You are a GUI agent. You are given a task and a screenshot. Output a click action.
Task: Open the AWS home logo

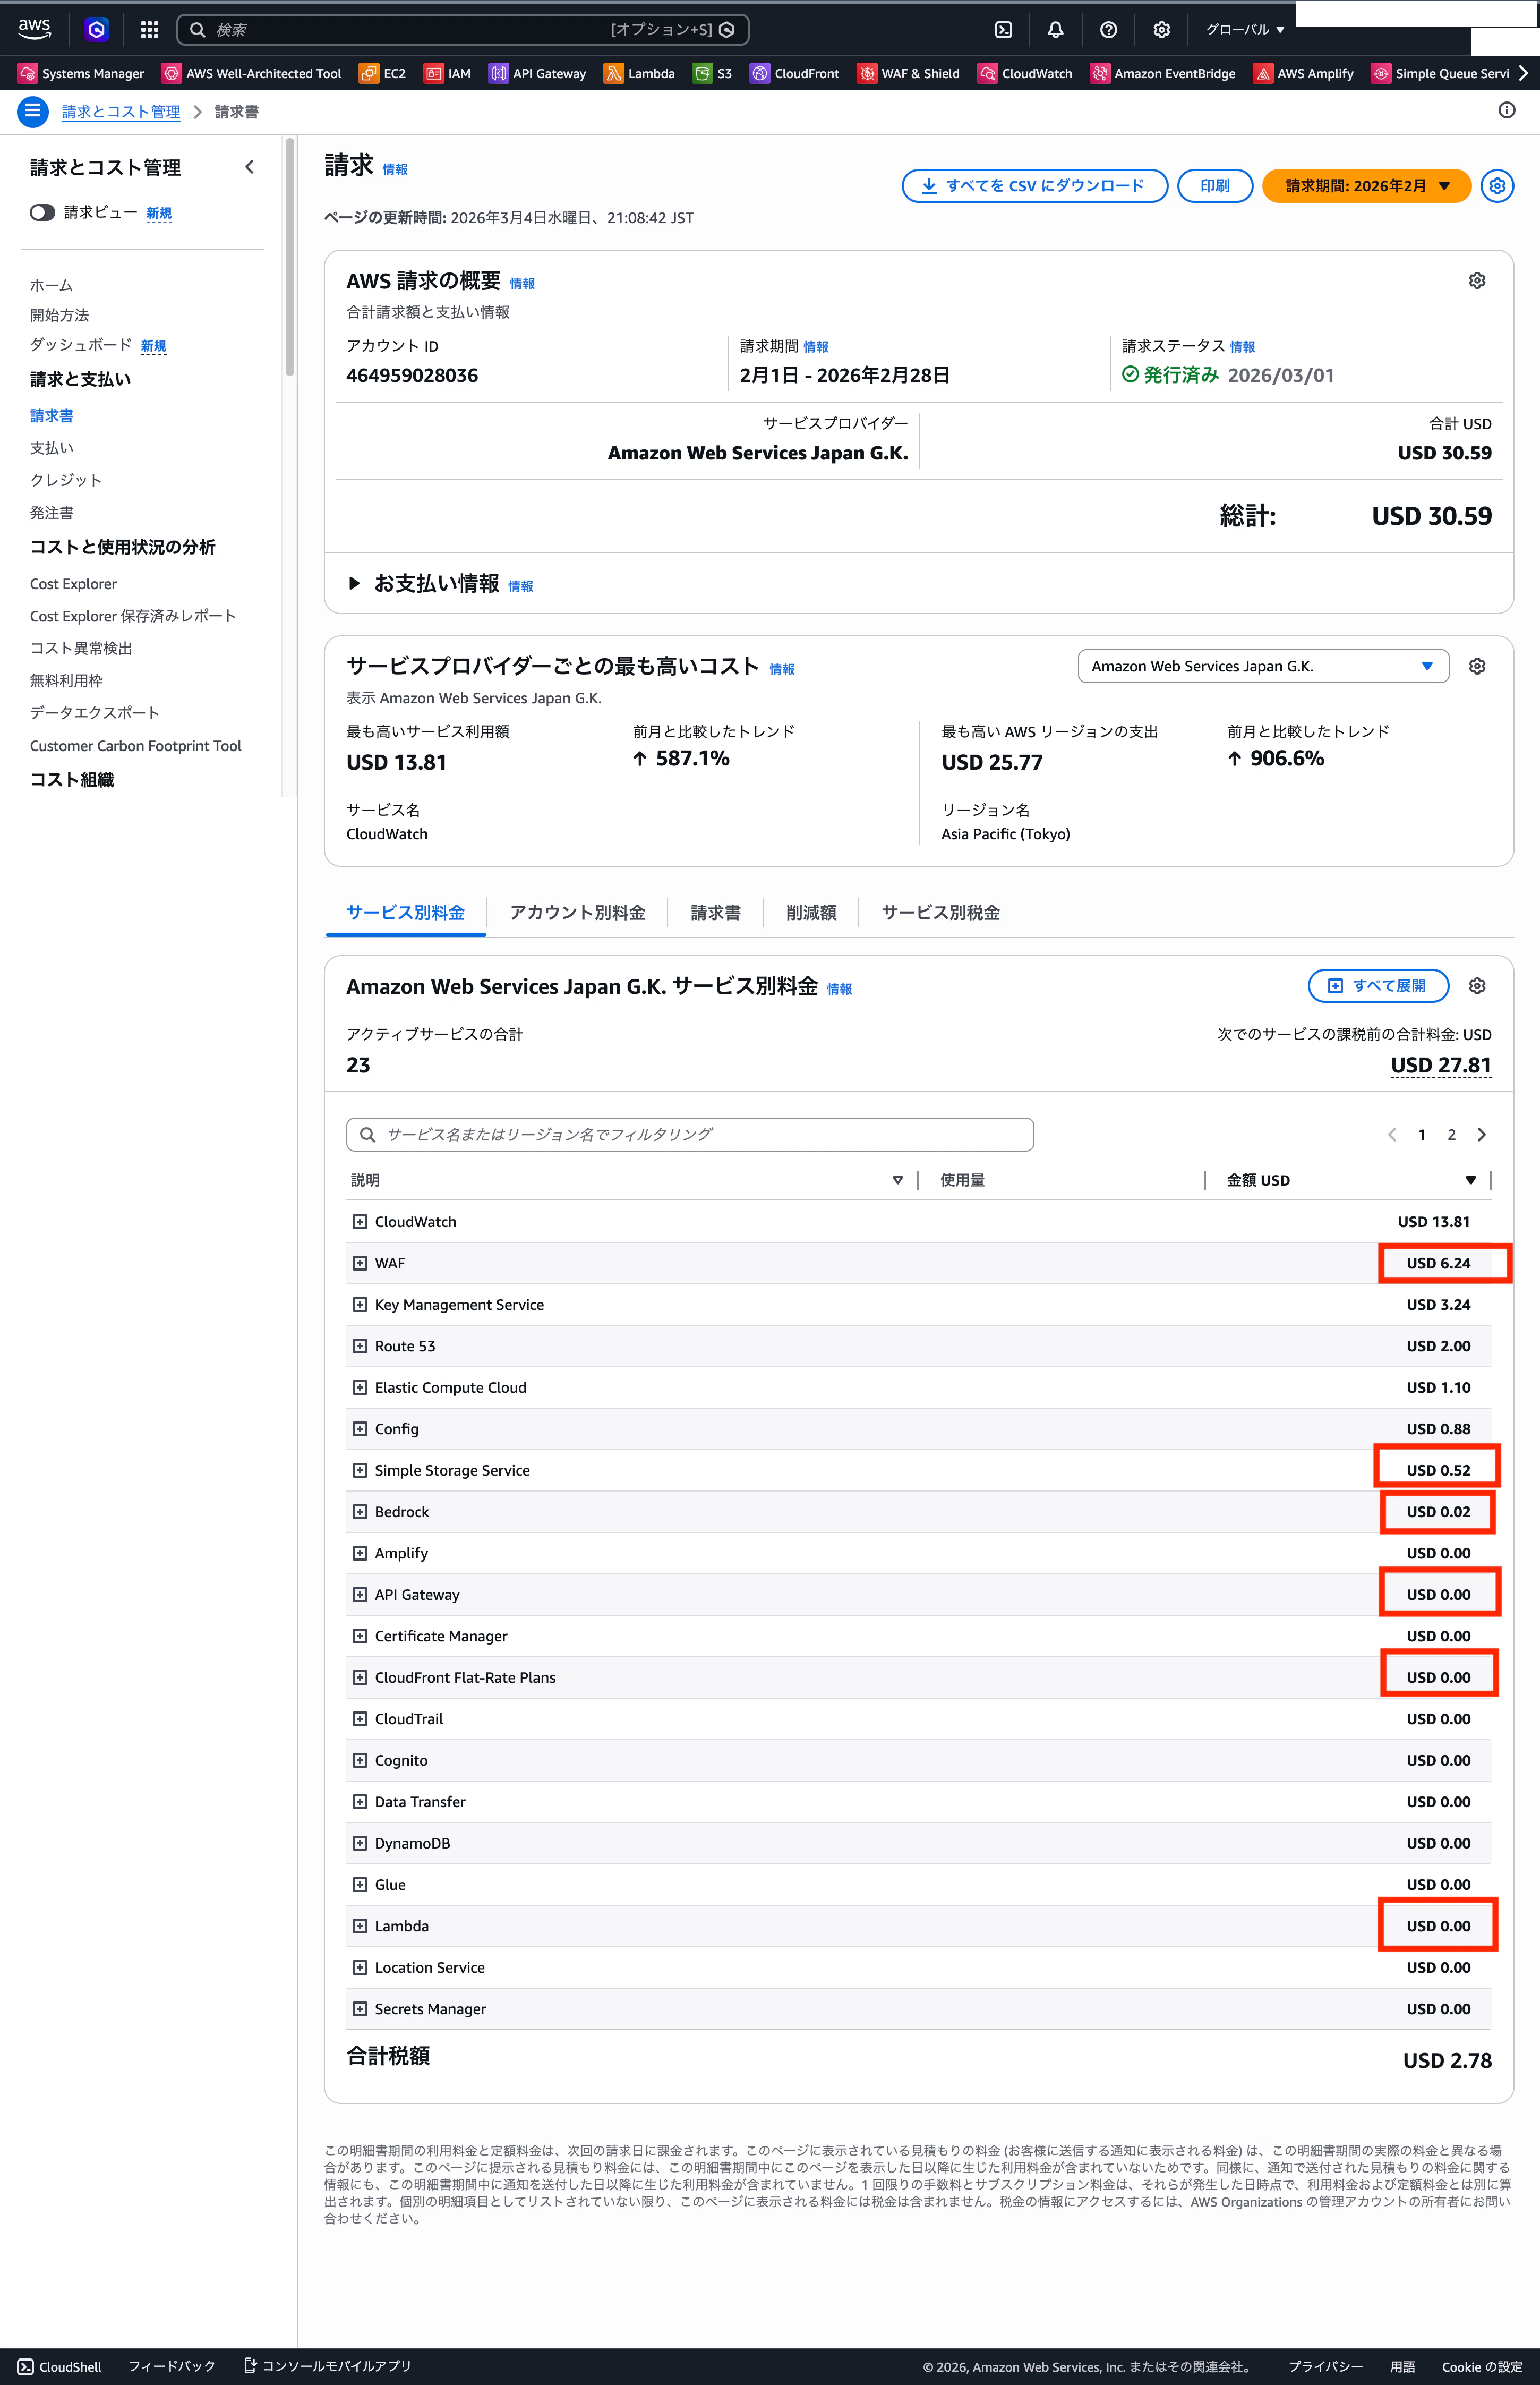coord(34,29)
